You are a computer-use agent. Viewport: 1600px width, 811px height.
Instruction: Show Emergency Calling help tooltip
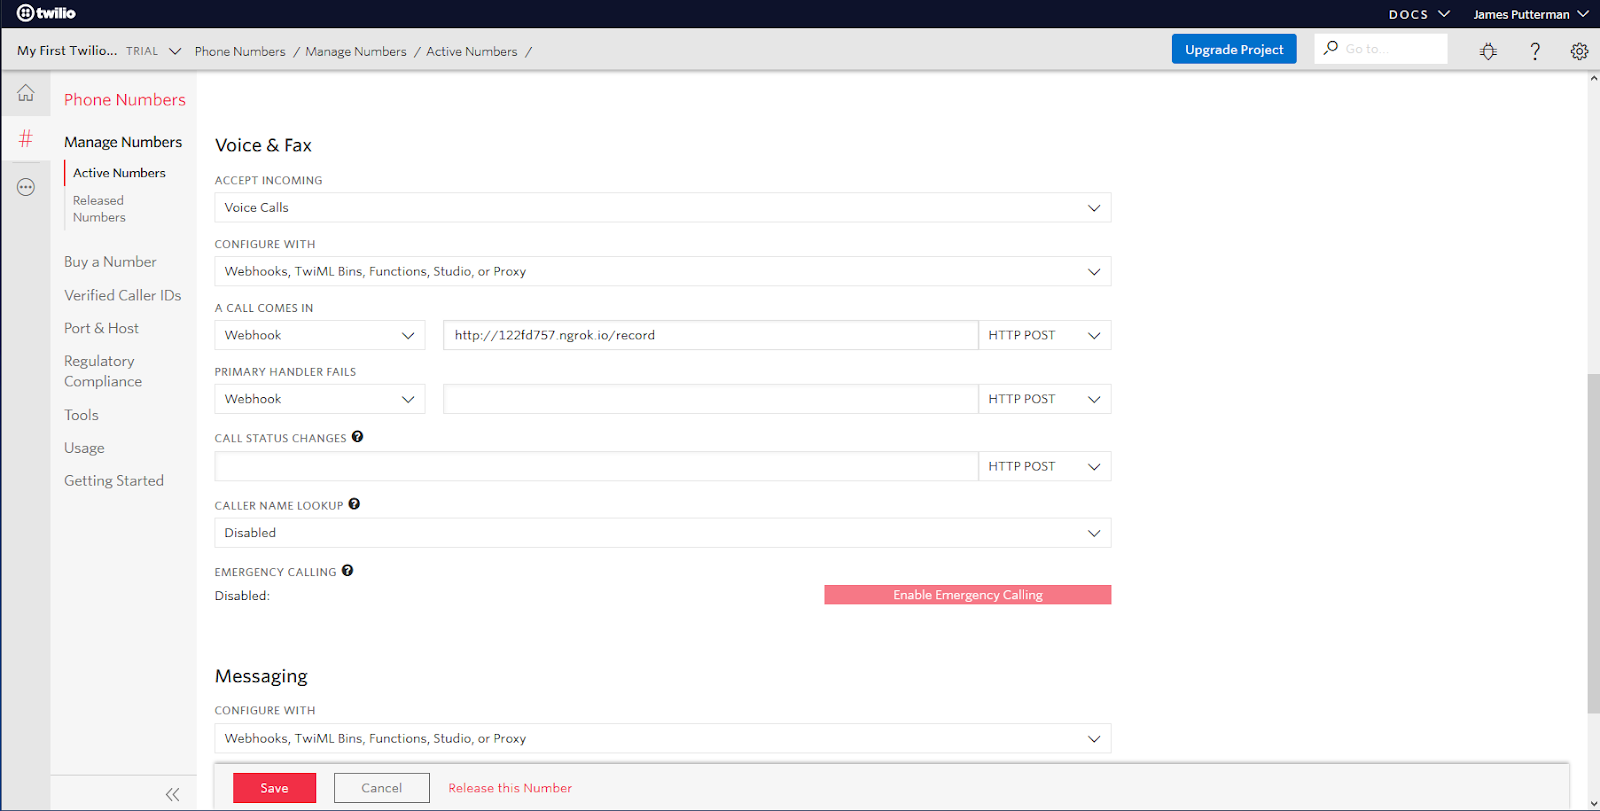tap(347, 571)
